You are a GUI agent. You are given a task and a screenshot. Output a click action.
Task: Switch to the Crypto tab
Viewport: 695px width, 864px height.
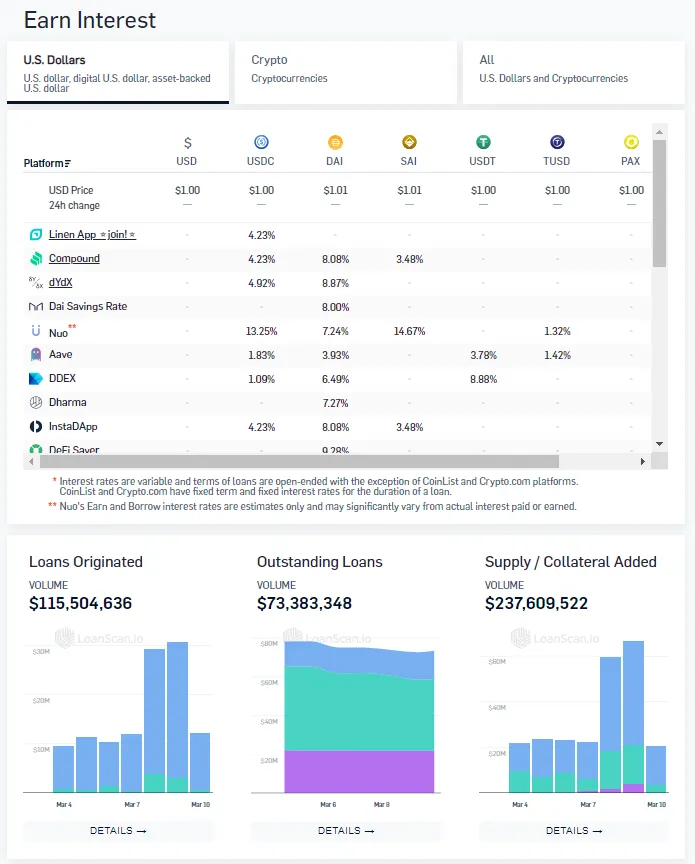coord(346,72)
